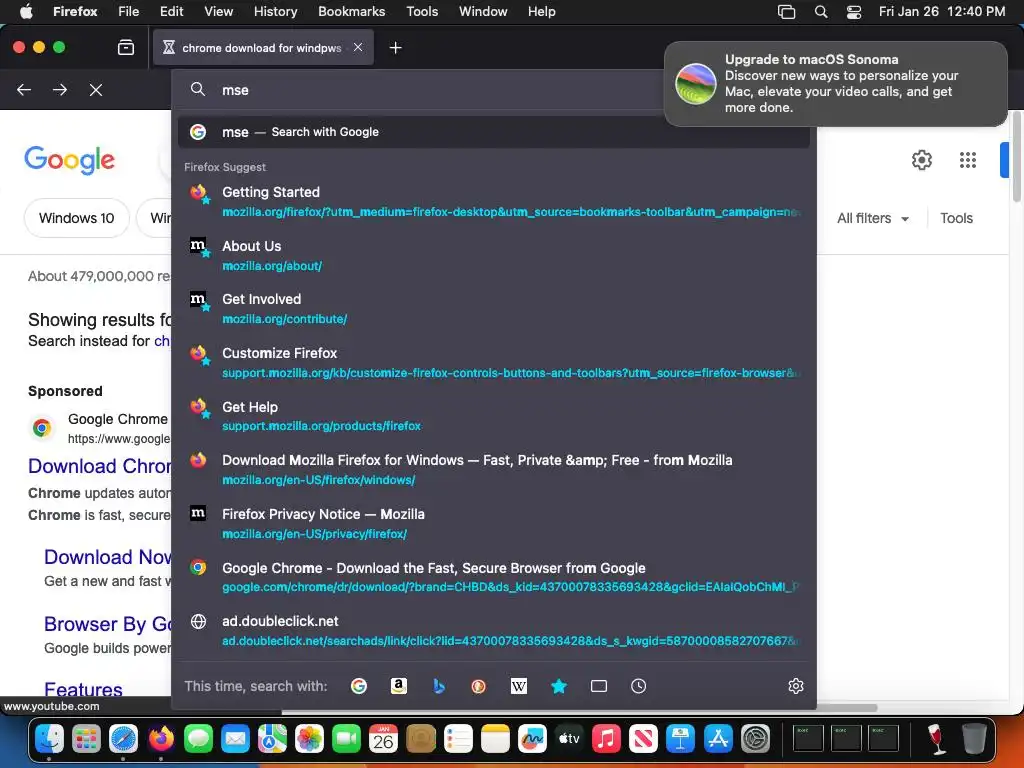Stop loading the page with the X button
Viewport: 1024px width, 768px height.
click(x=96, y=89)
